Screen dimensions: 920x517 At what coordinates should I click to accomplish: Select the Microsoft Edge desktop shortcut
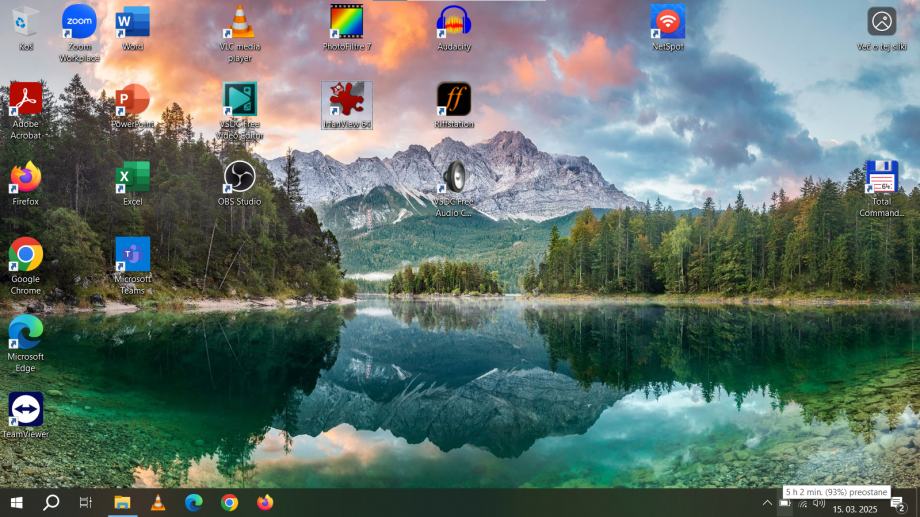25,343
